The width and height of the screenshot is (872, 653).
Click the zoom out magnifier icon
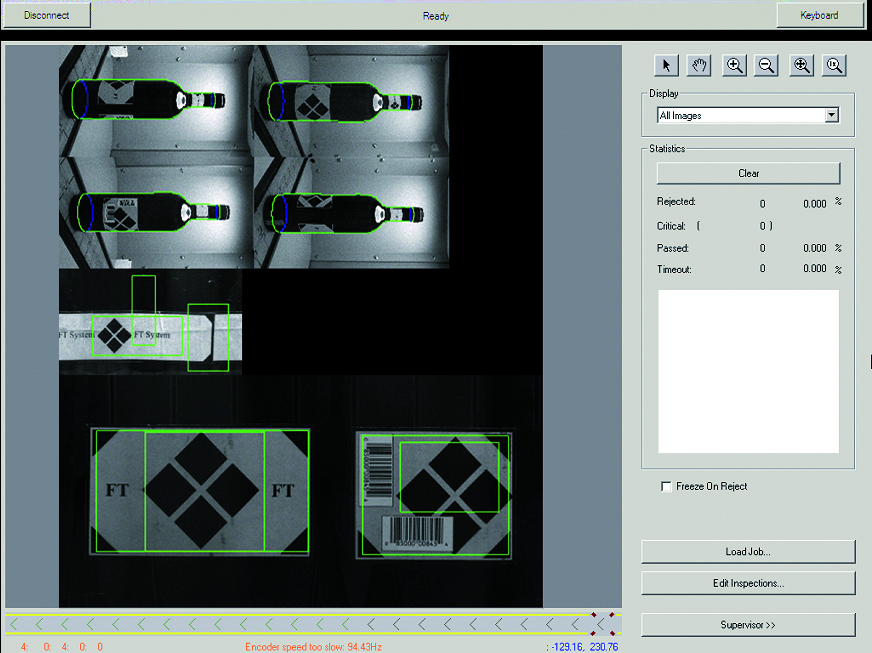coord(767,66)
